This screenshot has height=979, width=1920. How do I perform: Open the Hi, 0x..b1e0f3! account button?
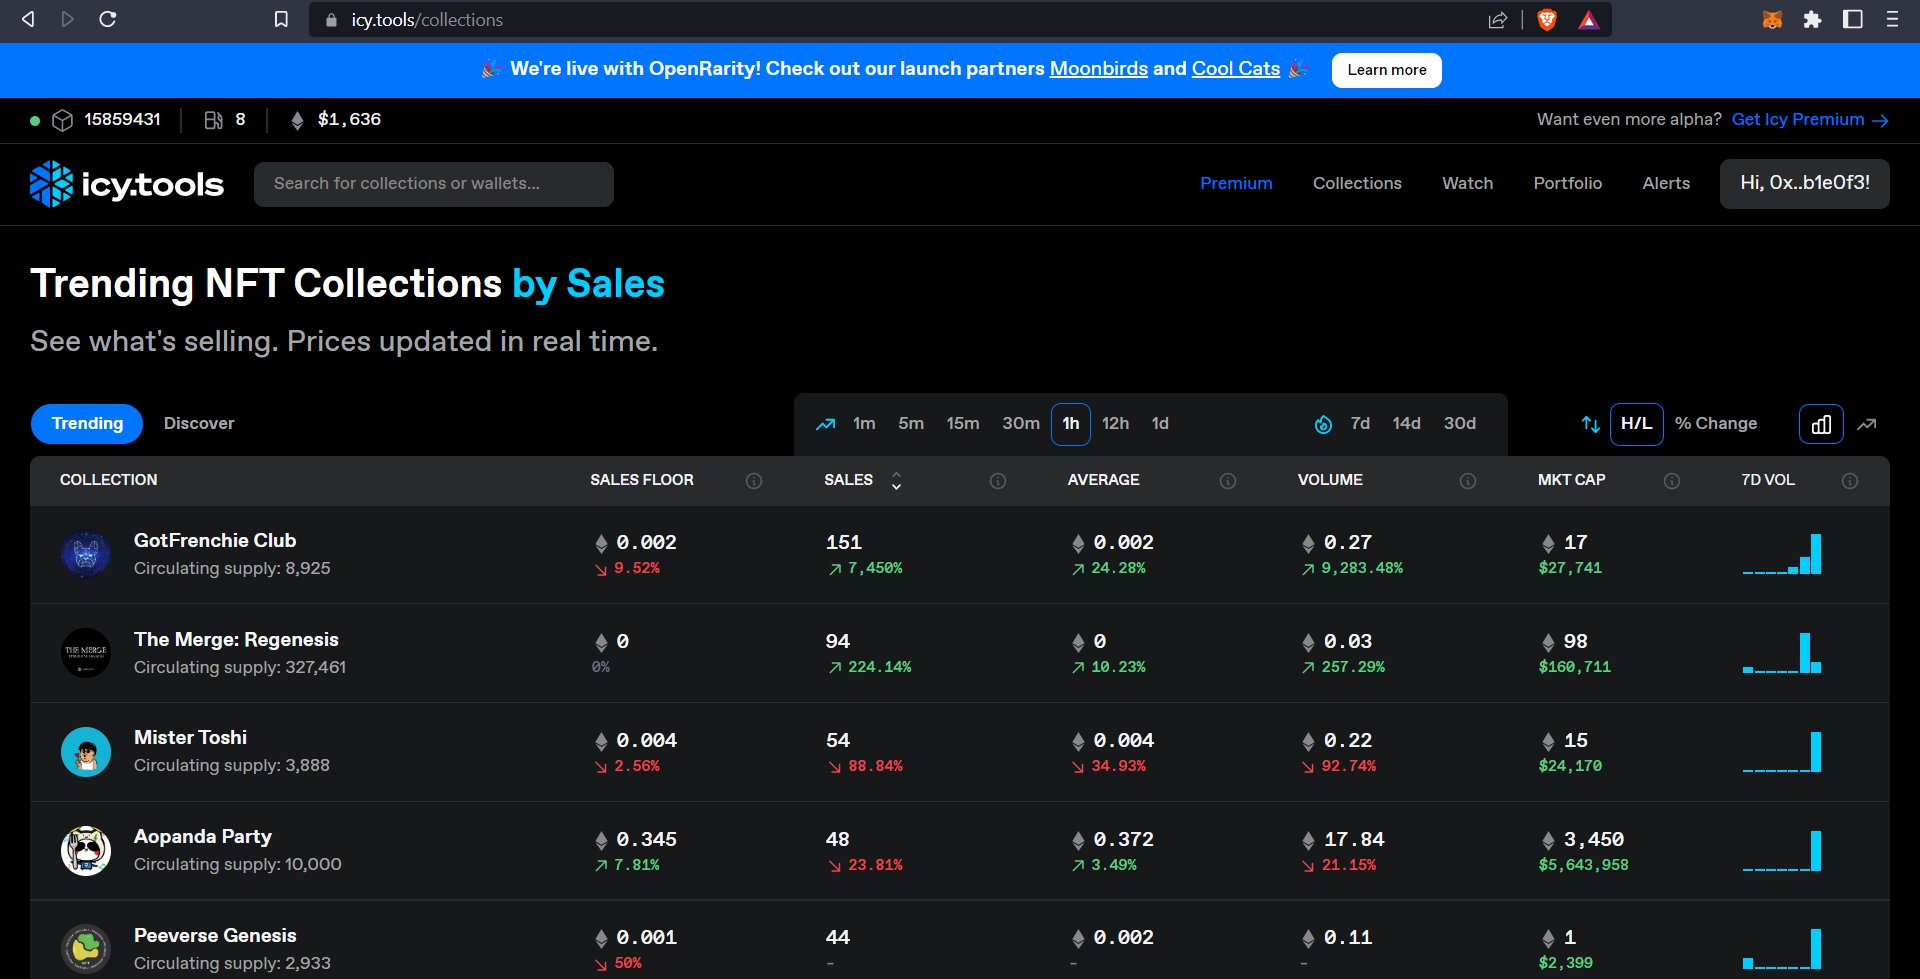click(1804, 184)
